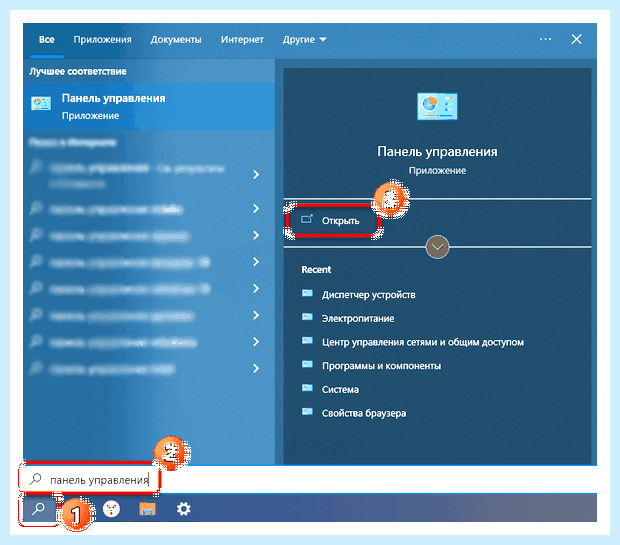Open recent item Свойства браузера
Viewport: 620px width, 545px height.
pos(364,413)
